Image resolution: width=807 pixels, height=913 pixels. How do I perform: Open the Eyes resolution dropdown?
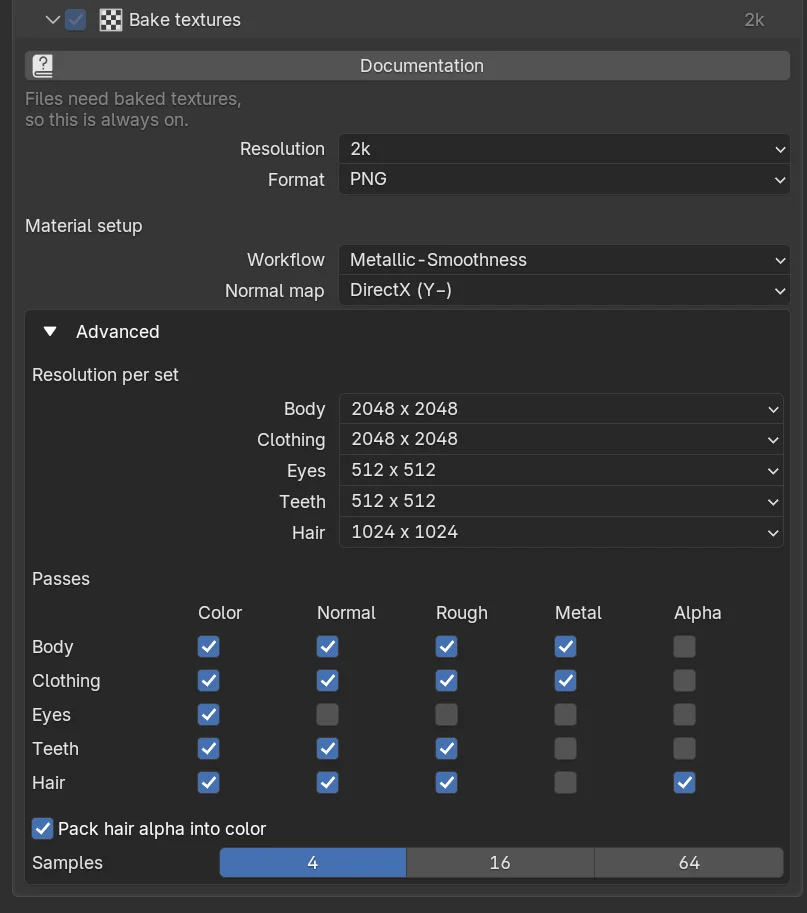point(561,470)
